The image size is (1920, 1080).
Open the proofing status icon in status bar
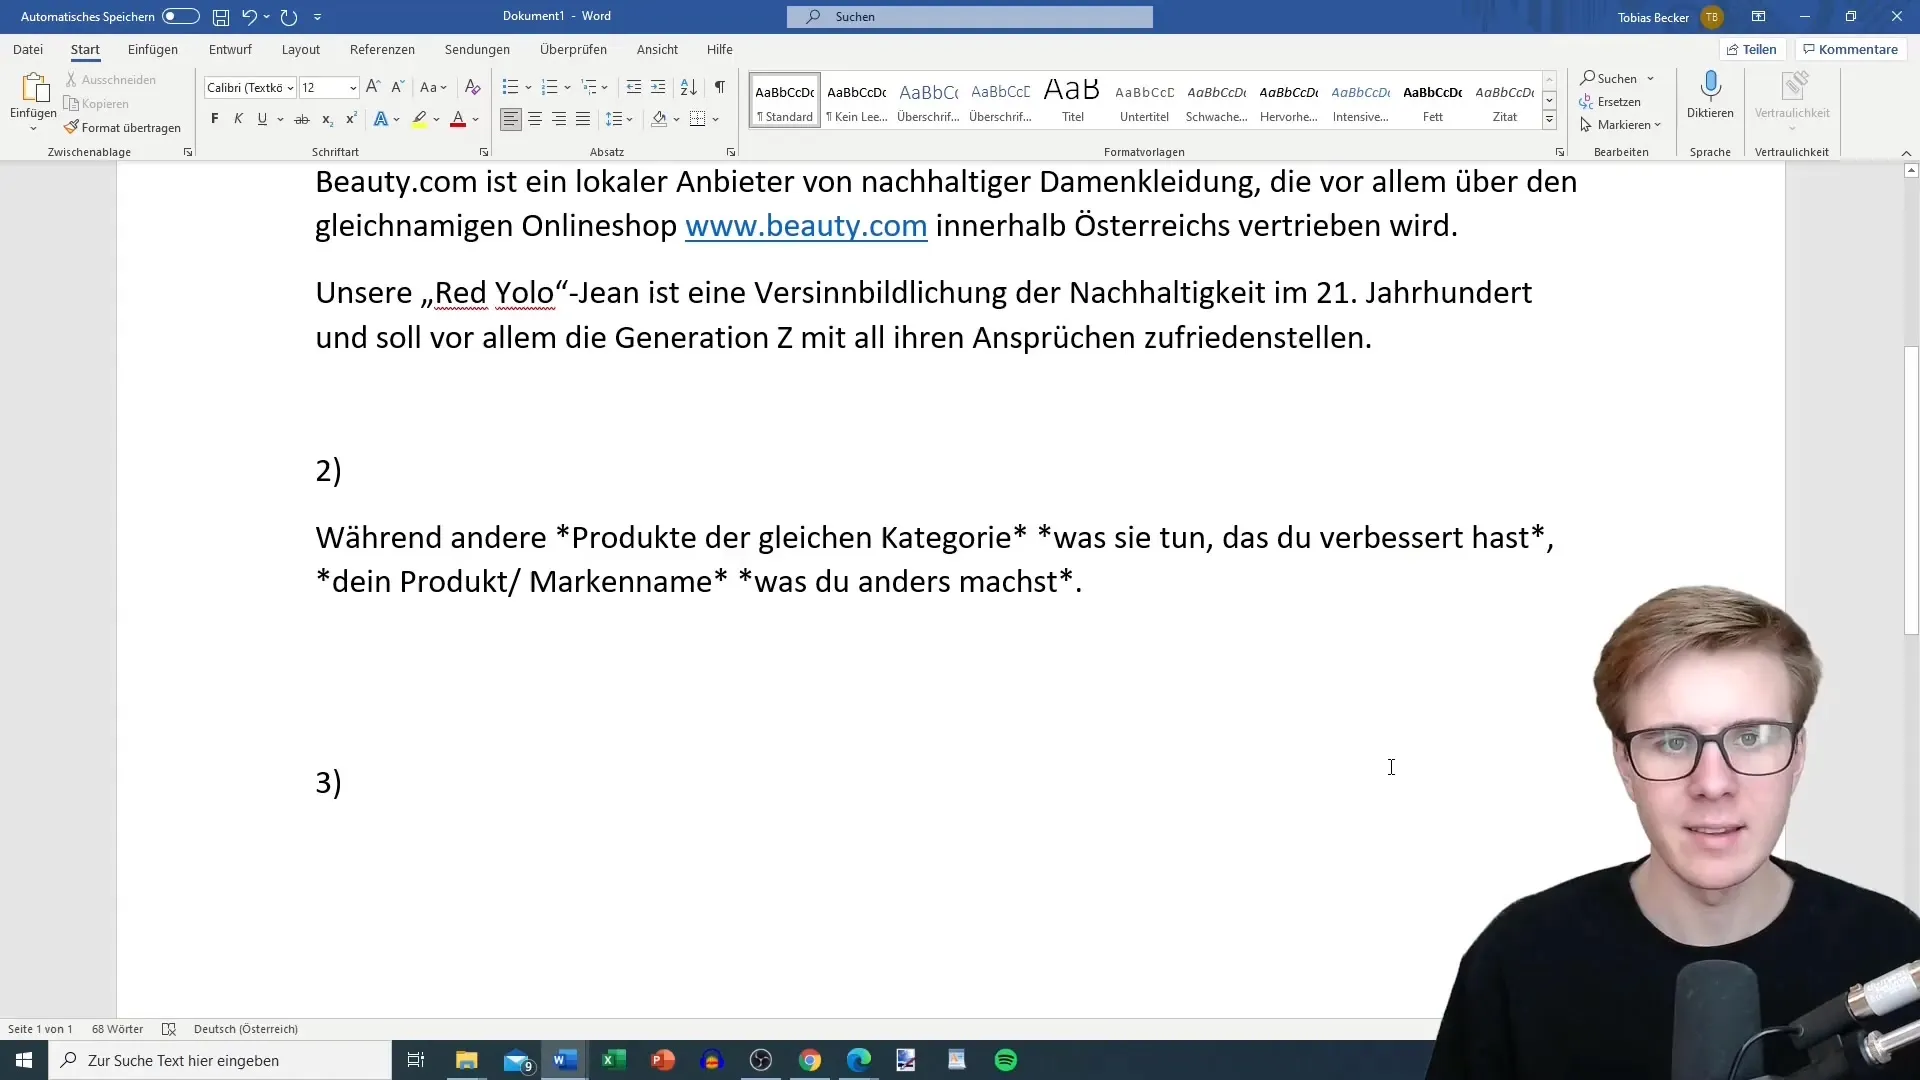169,1029
